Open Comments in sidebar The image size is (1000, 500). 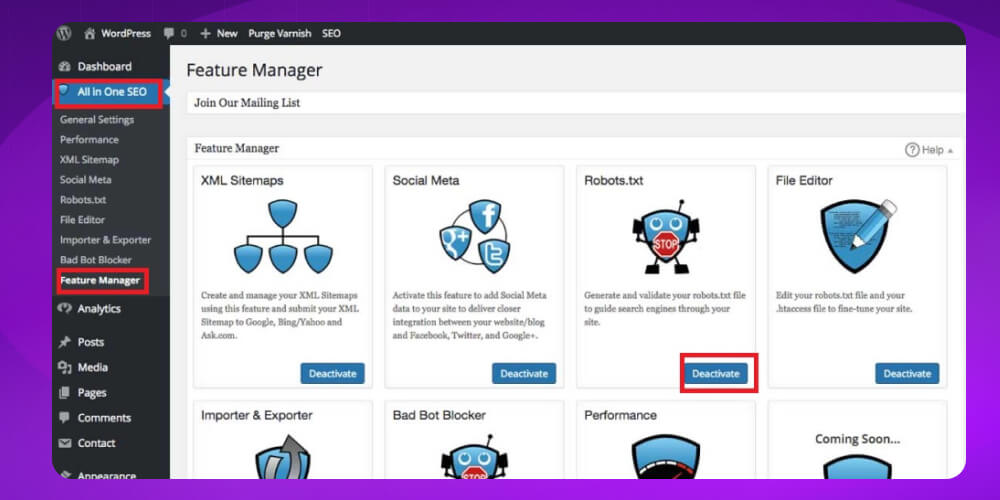104,418
